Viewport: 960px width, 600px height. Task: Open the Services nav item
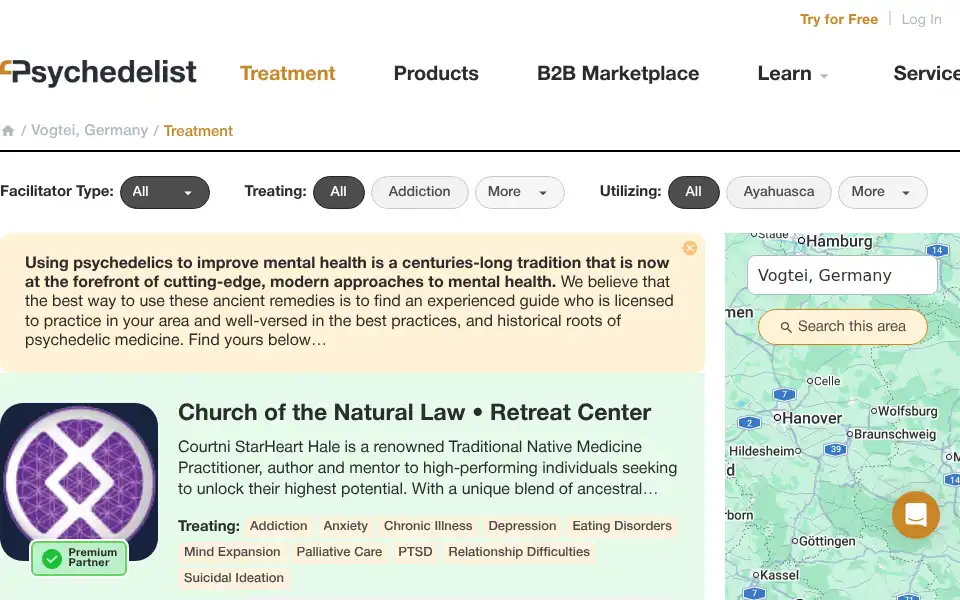click(926, 73)
